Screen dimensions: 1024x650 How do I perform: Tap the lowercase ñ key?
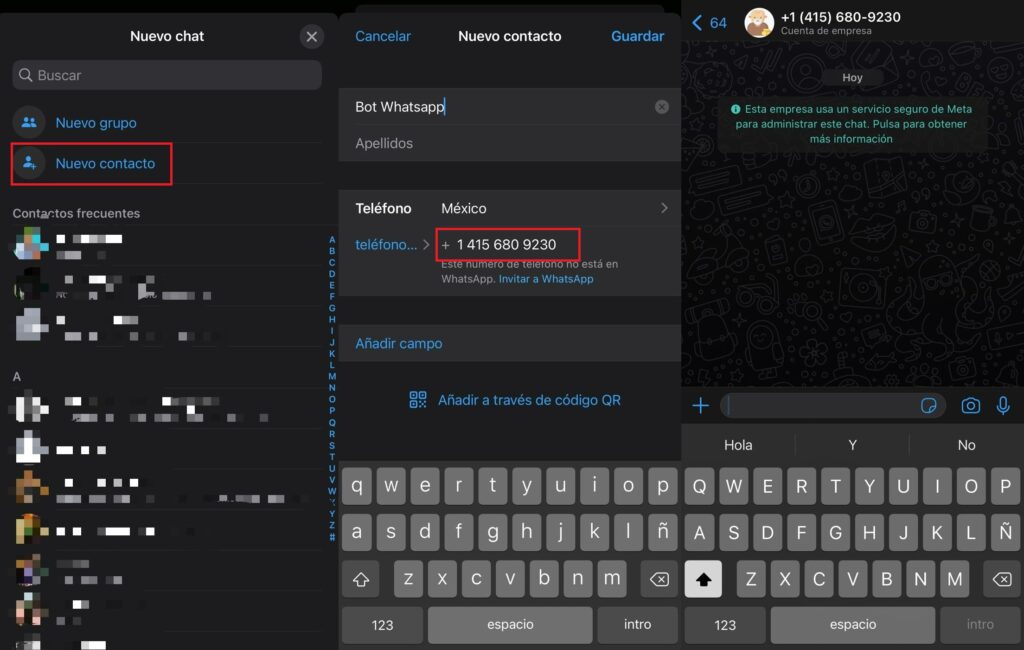[x=662, y=532]
